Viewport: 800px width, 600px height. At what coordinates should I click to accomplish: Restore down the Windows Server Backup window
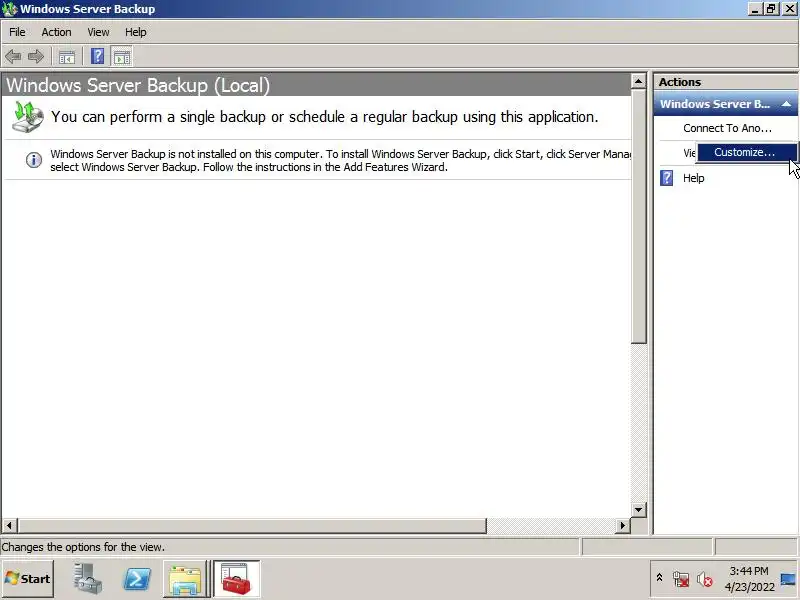[x=770, y=9]
